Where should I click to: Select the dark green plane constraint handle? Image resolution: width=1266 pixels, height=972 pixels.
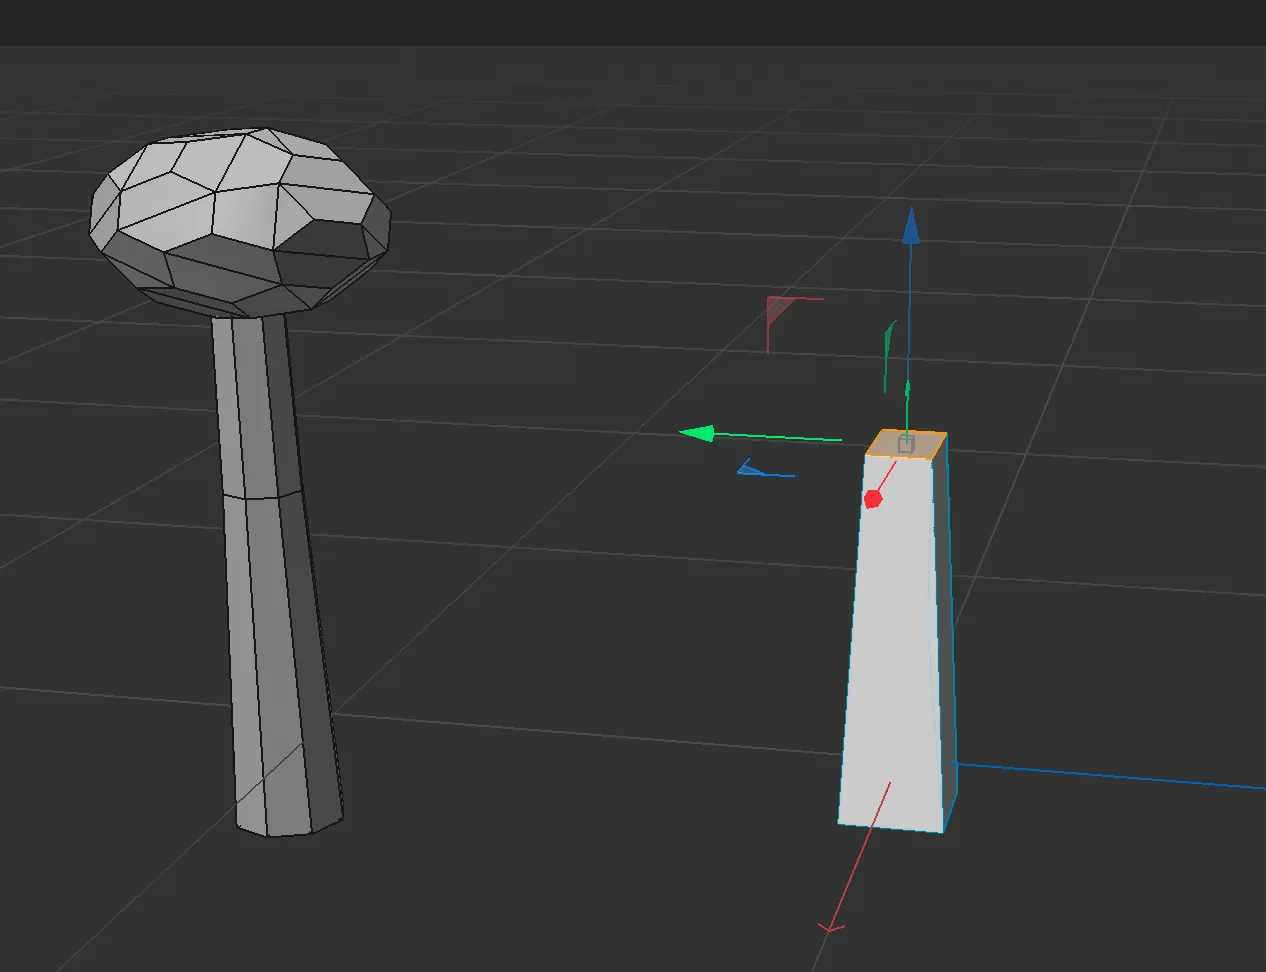(x=888, y=355)
